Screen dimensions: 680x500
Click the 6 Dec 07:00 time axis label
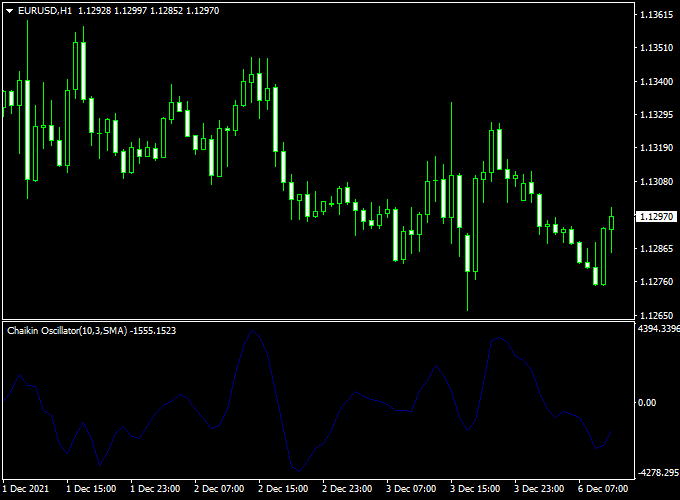point(603,489)
